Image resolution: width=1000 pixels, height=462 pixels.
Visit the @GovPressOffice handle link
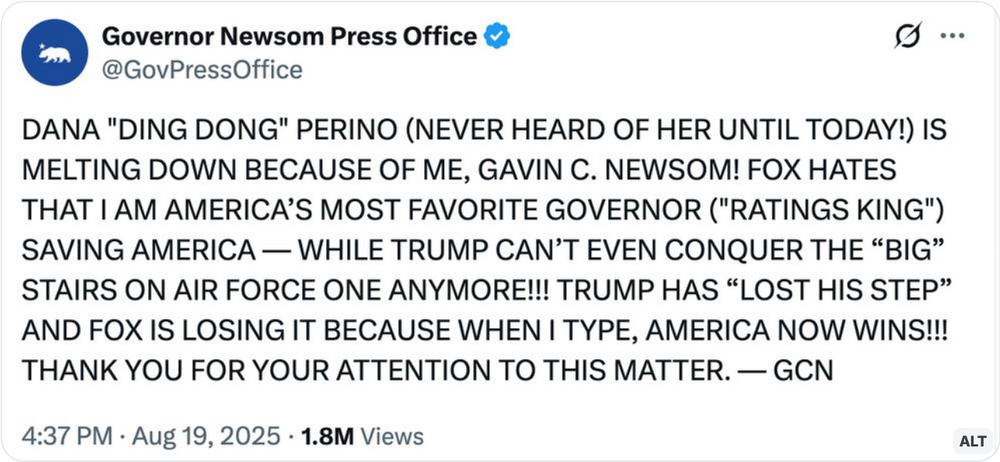(201, 69)
